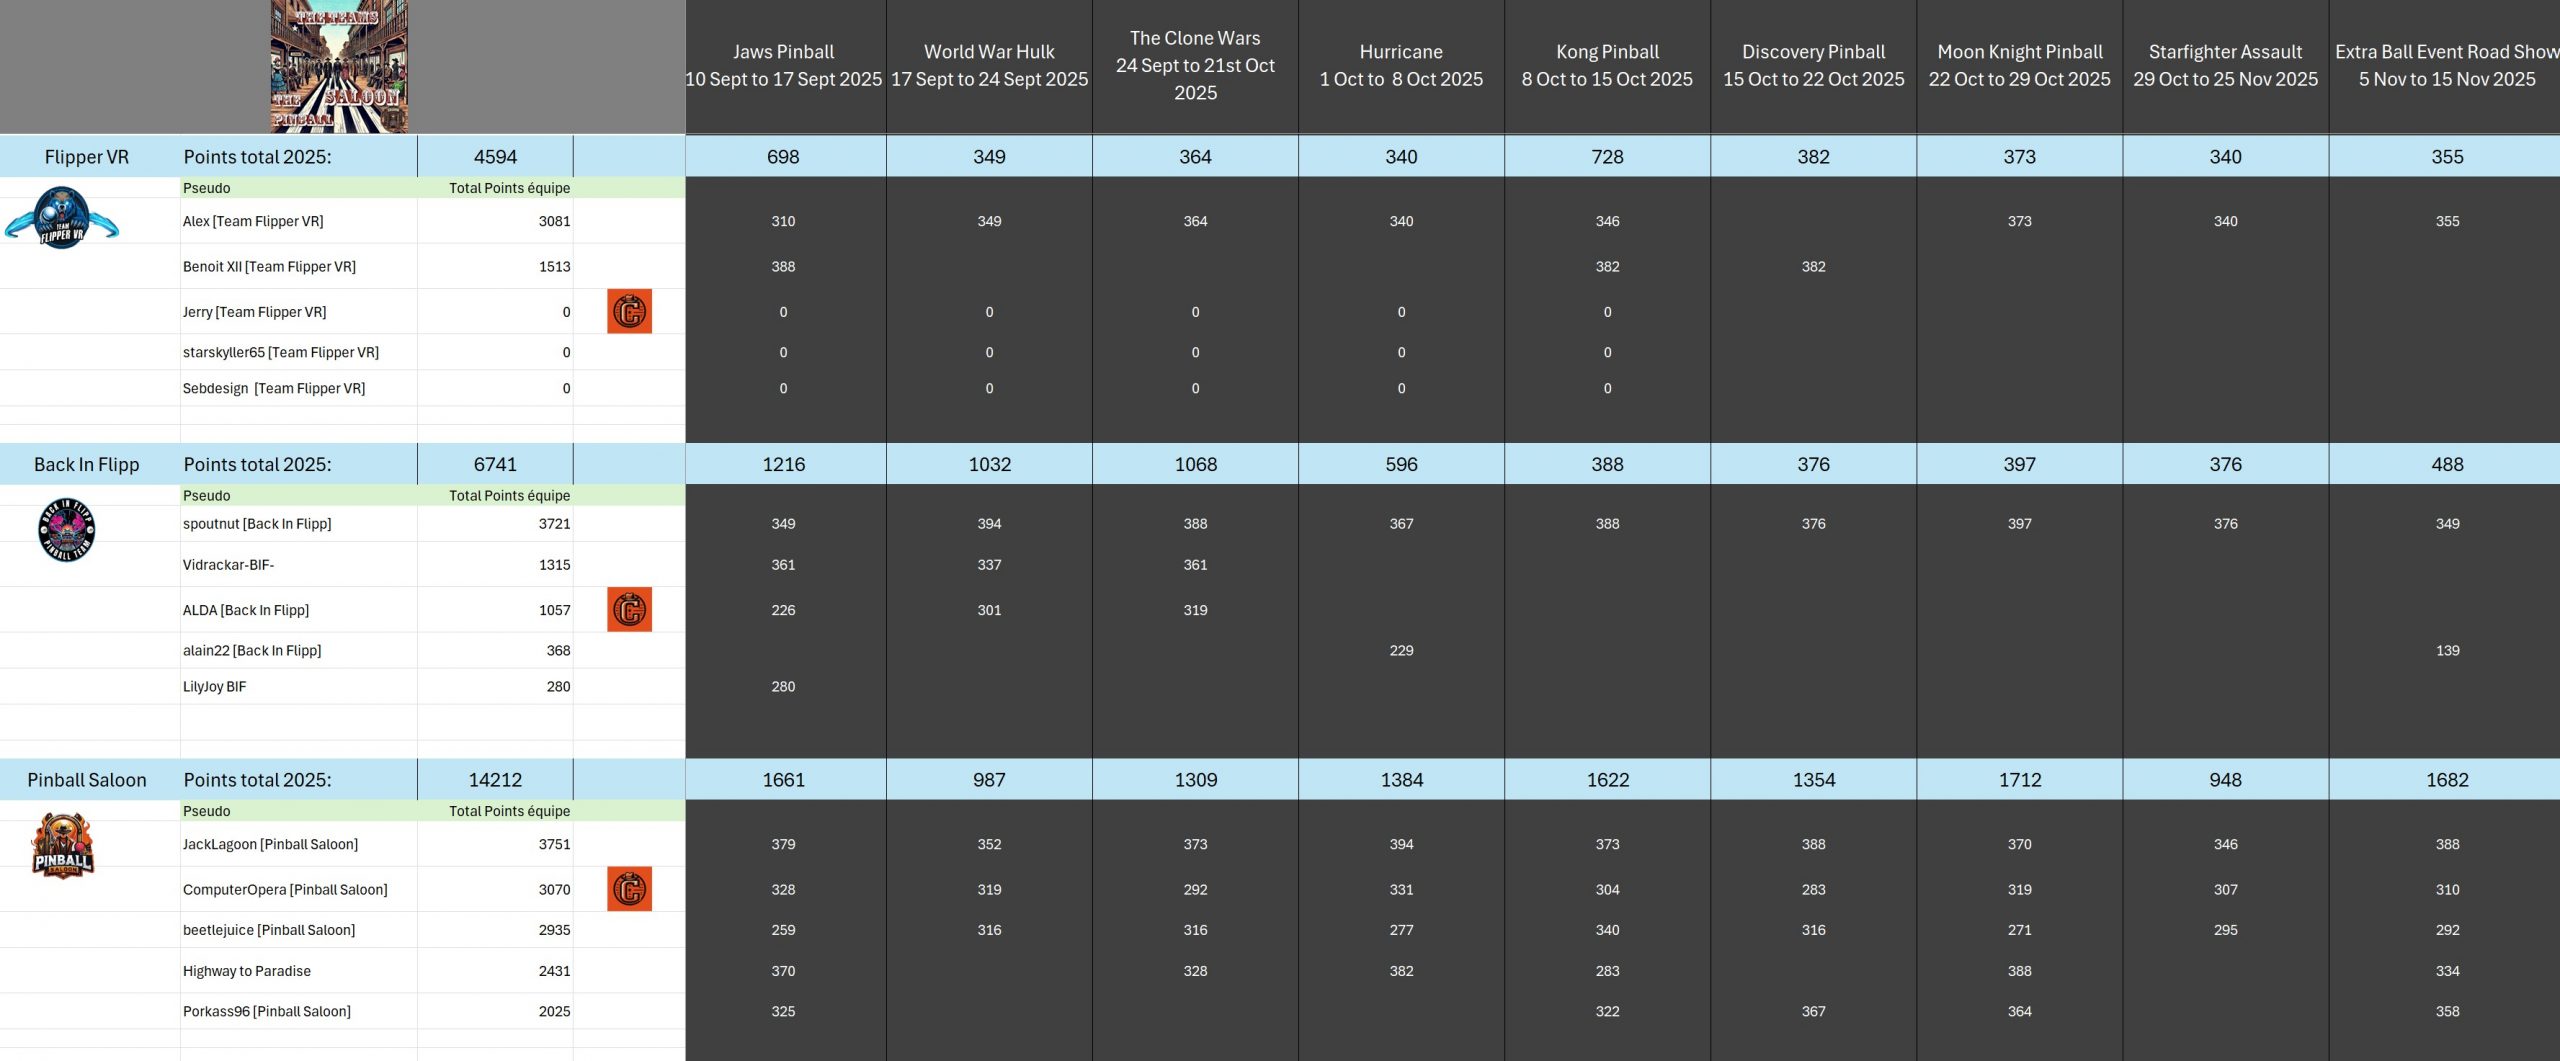Screen dimensions: 2560x1061
Task: Select the Kong Pinball column header
Action: pos(1607,66)
